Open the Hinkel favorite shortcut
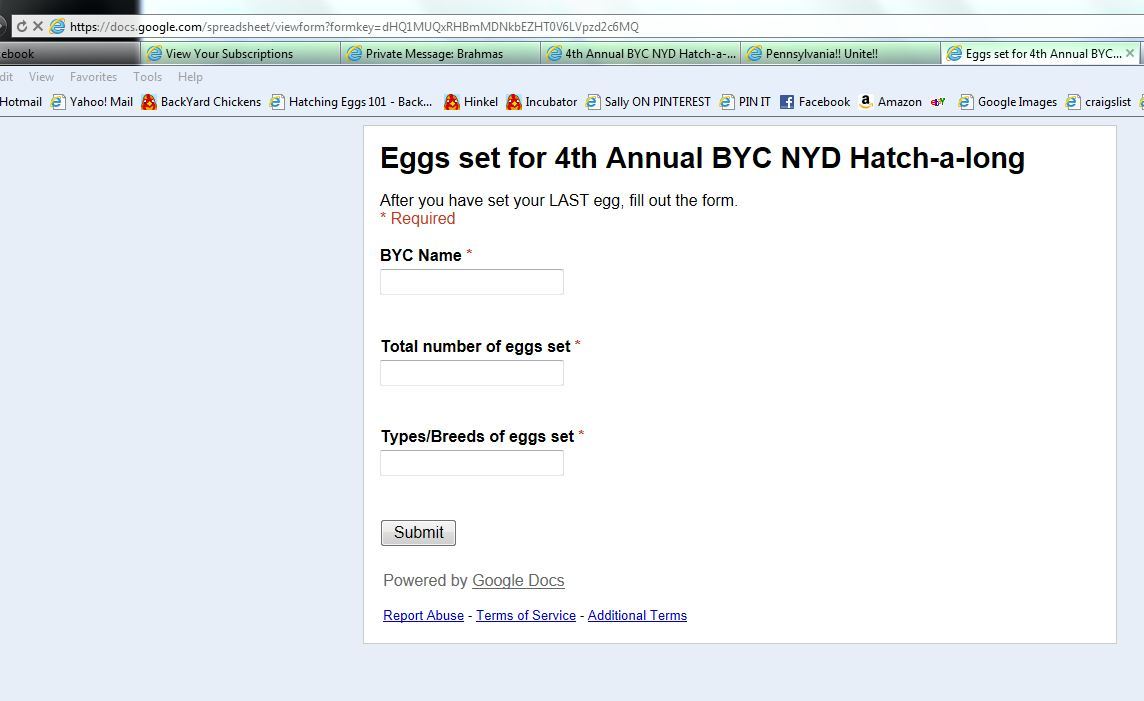 tap(471, 101)
